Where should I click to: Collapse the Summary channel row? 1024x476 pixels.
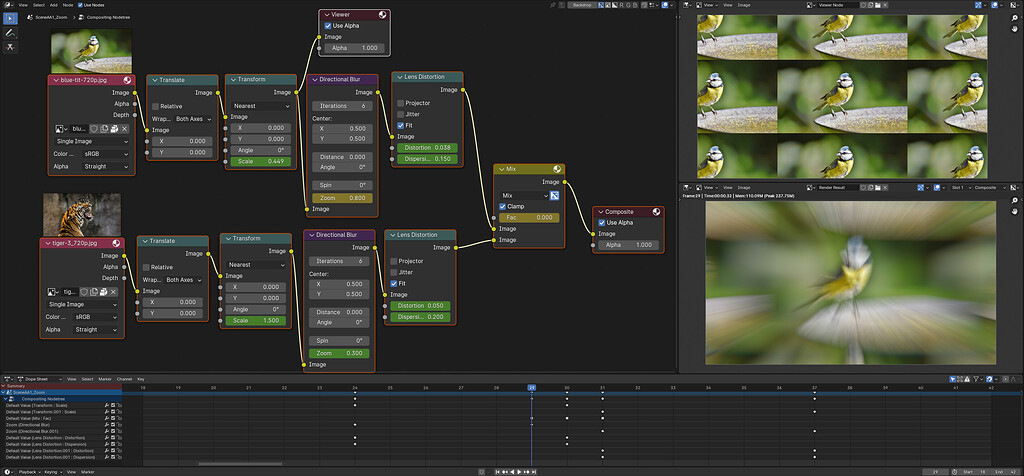coord(3,386)
